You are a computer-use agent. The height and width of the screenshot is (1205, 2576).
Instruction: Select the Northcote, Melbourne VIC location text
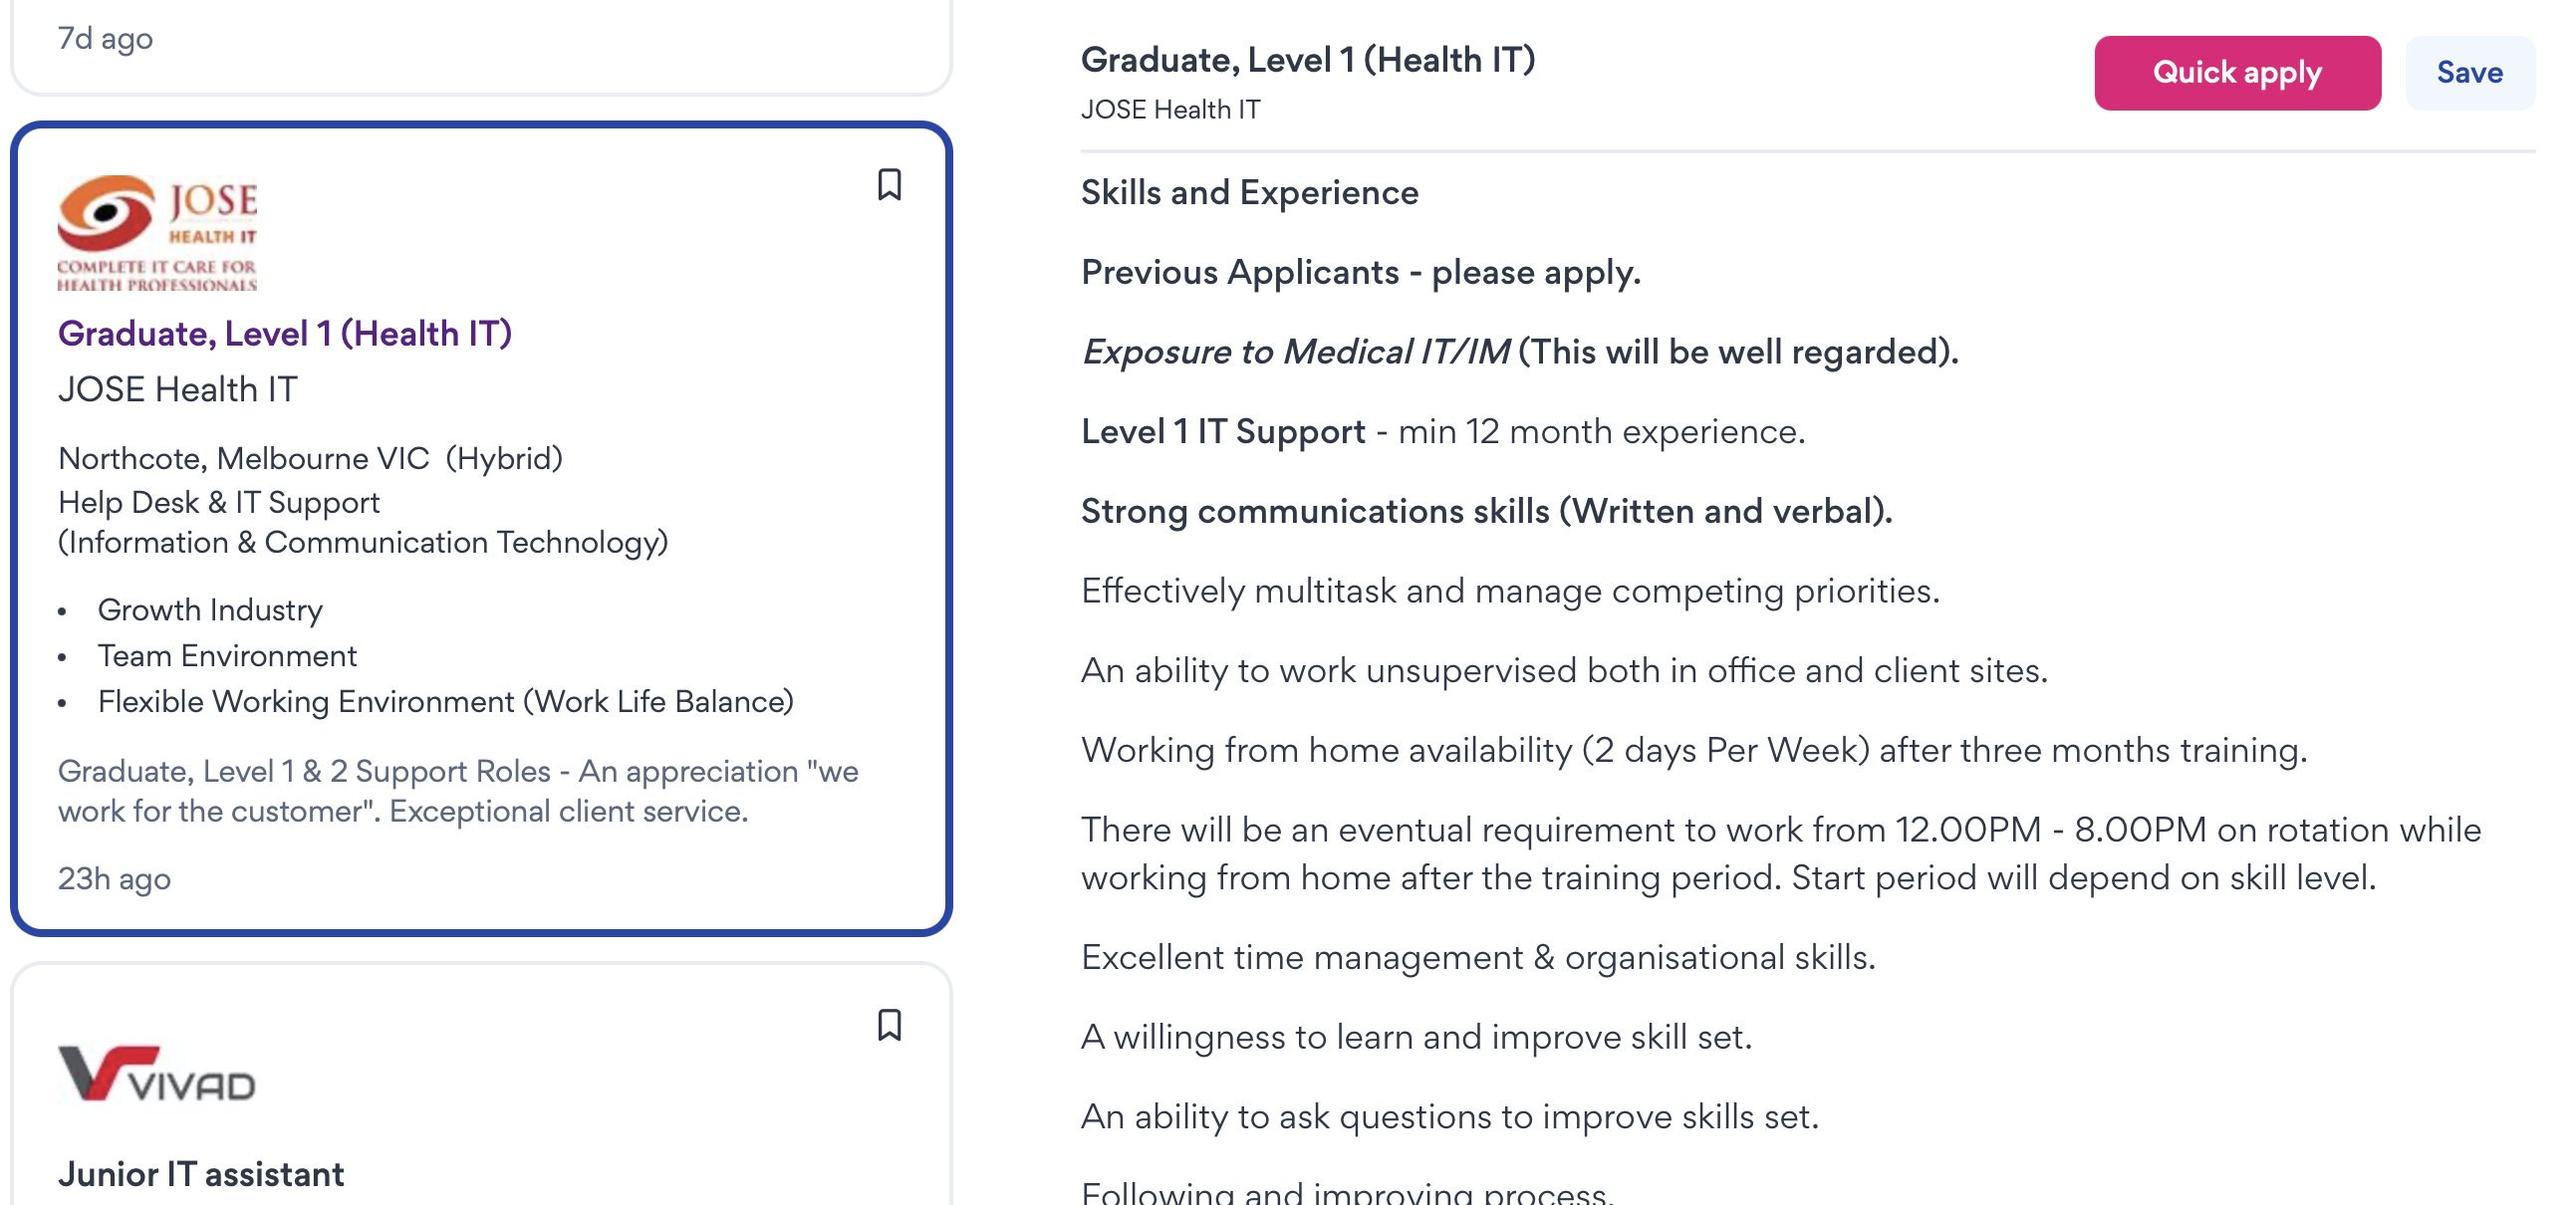point(243,459)
